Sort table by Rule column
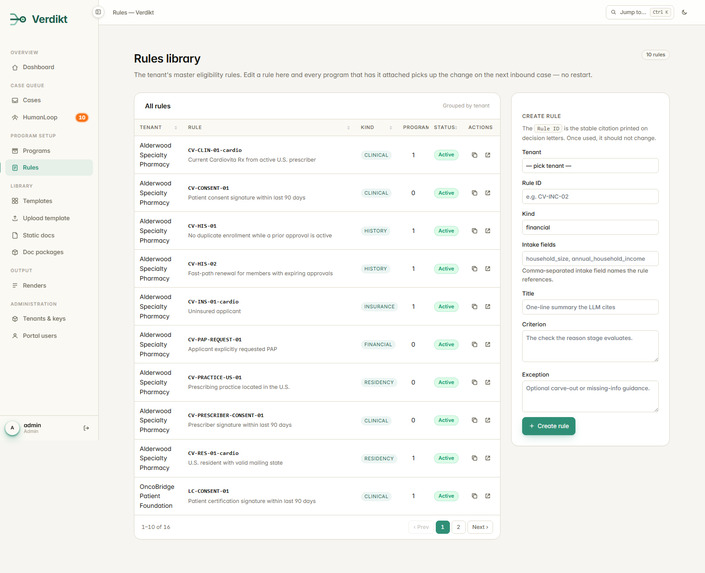 coord(268,127)
